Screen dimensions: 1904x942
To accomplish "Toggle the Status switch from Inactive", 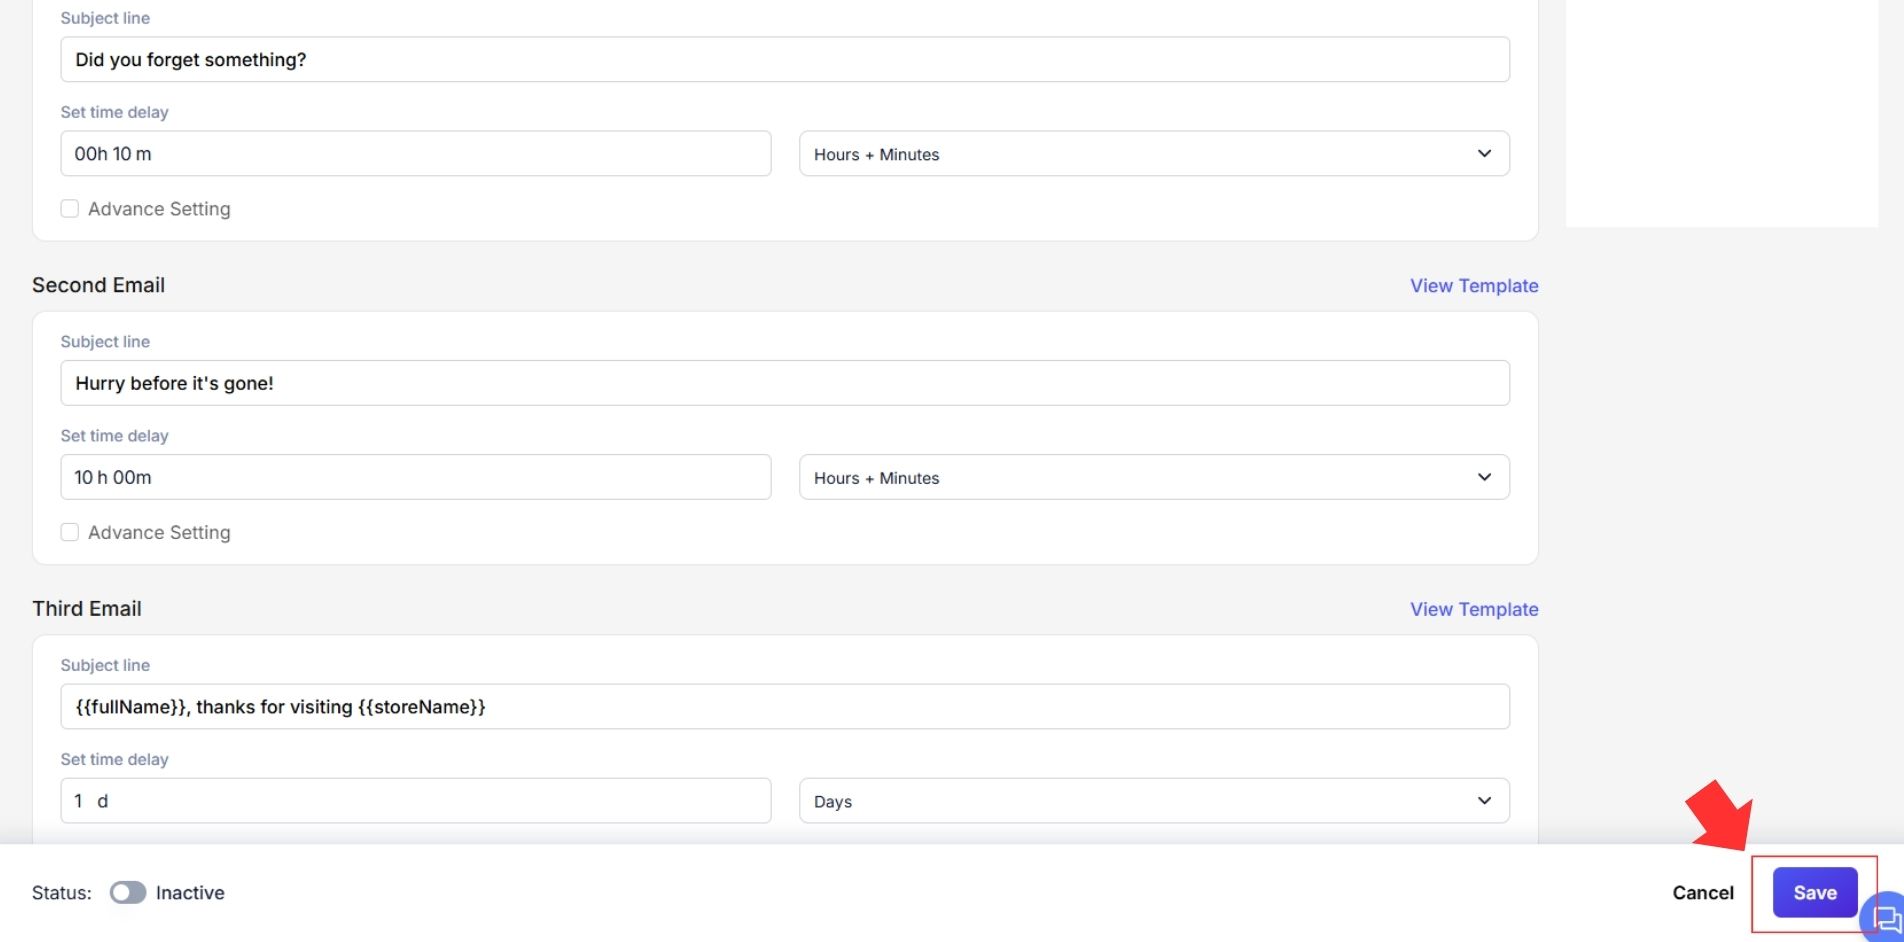I will (x=128, y=892).
